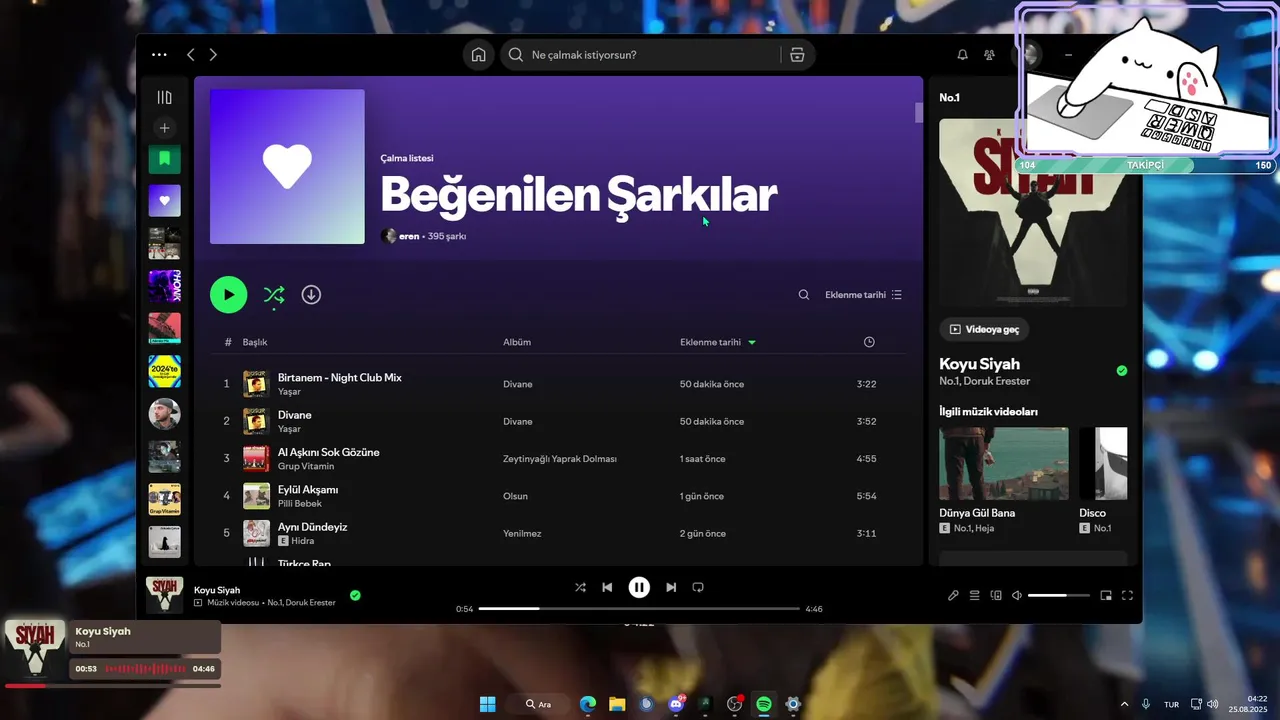Open Discord from the taskbar

(x=676, y=704)
